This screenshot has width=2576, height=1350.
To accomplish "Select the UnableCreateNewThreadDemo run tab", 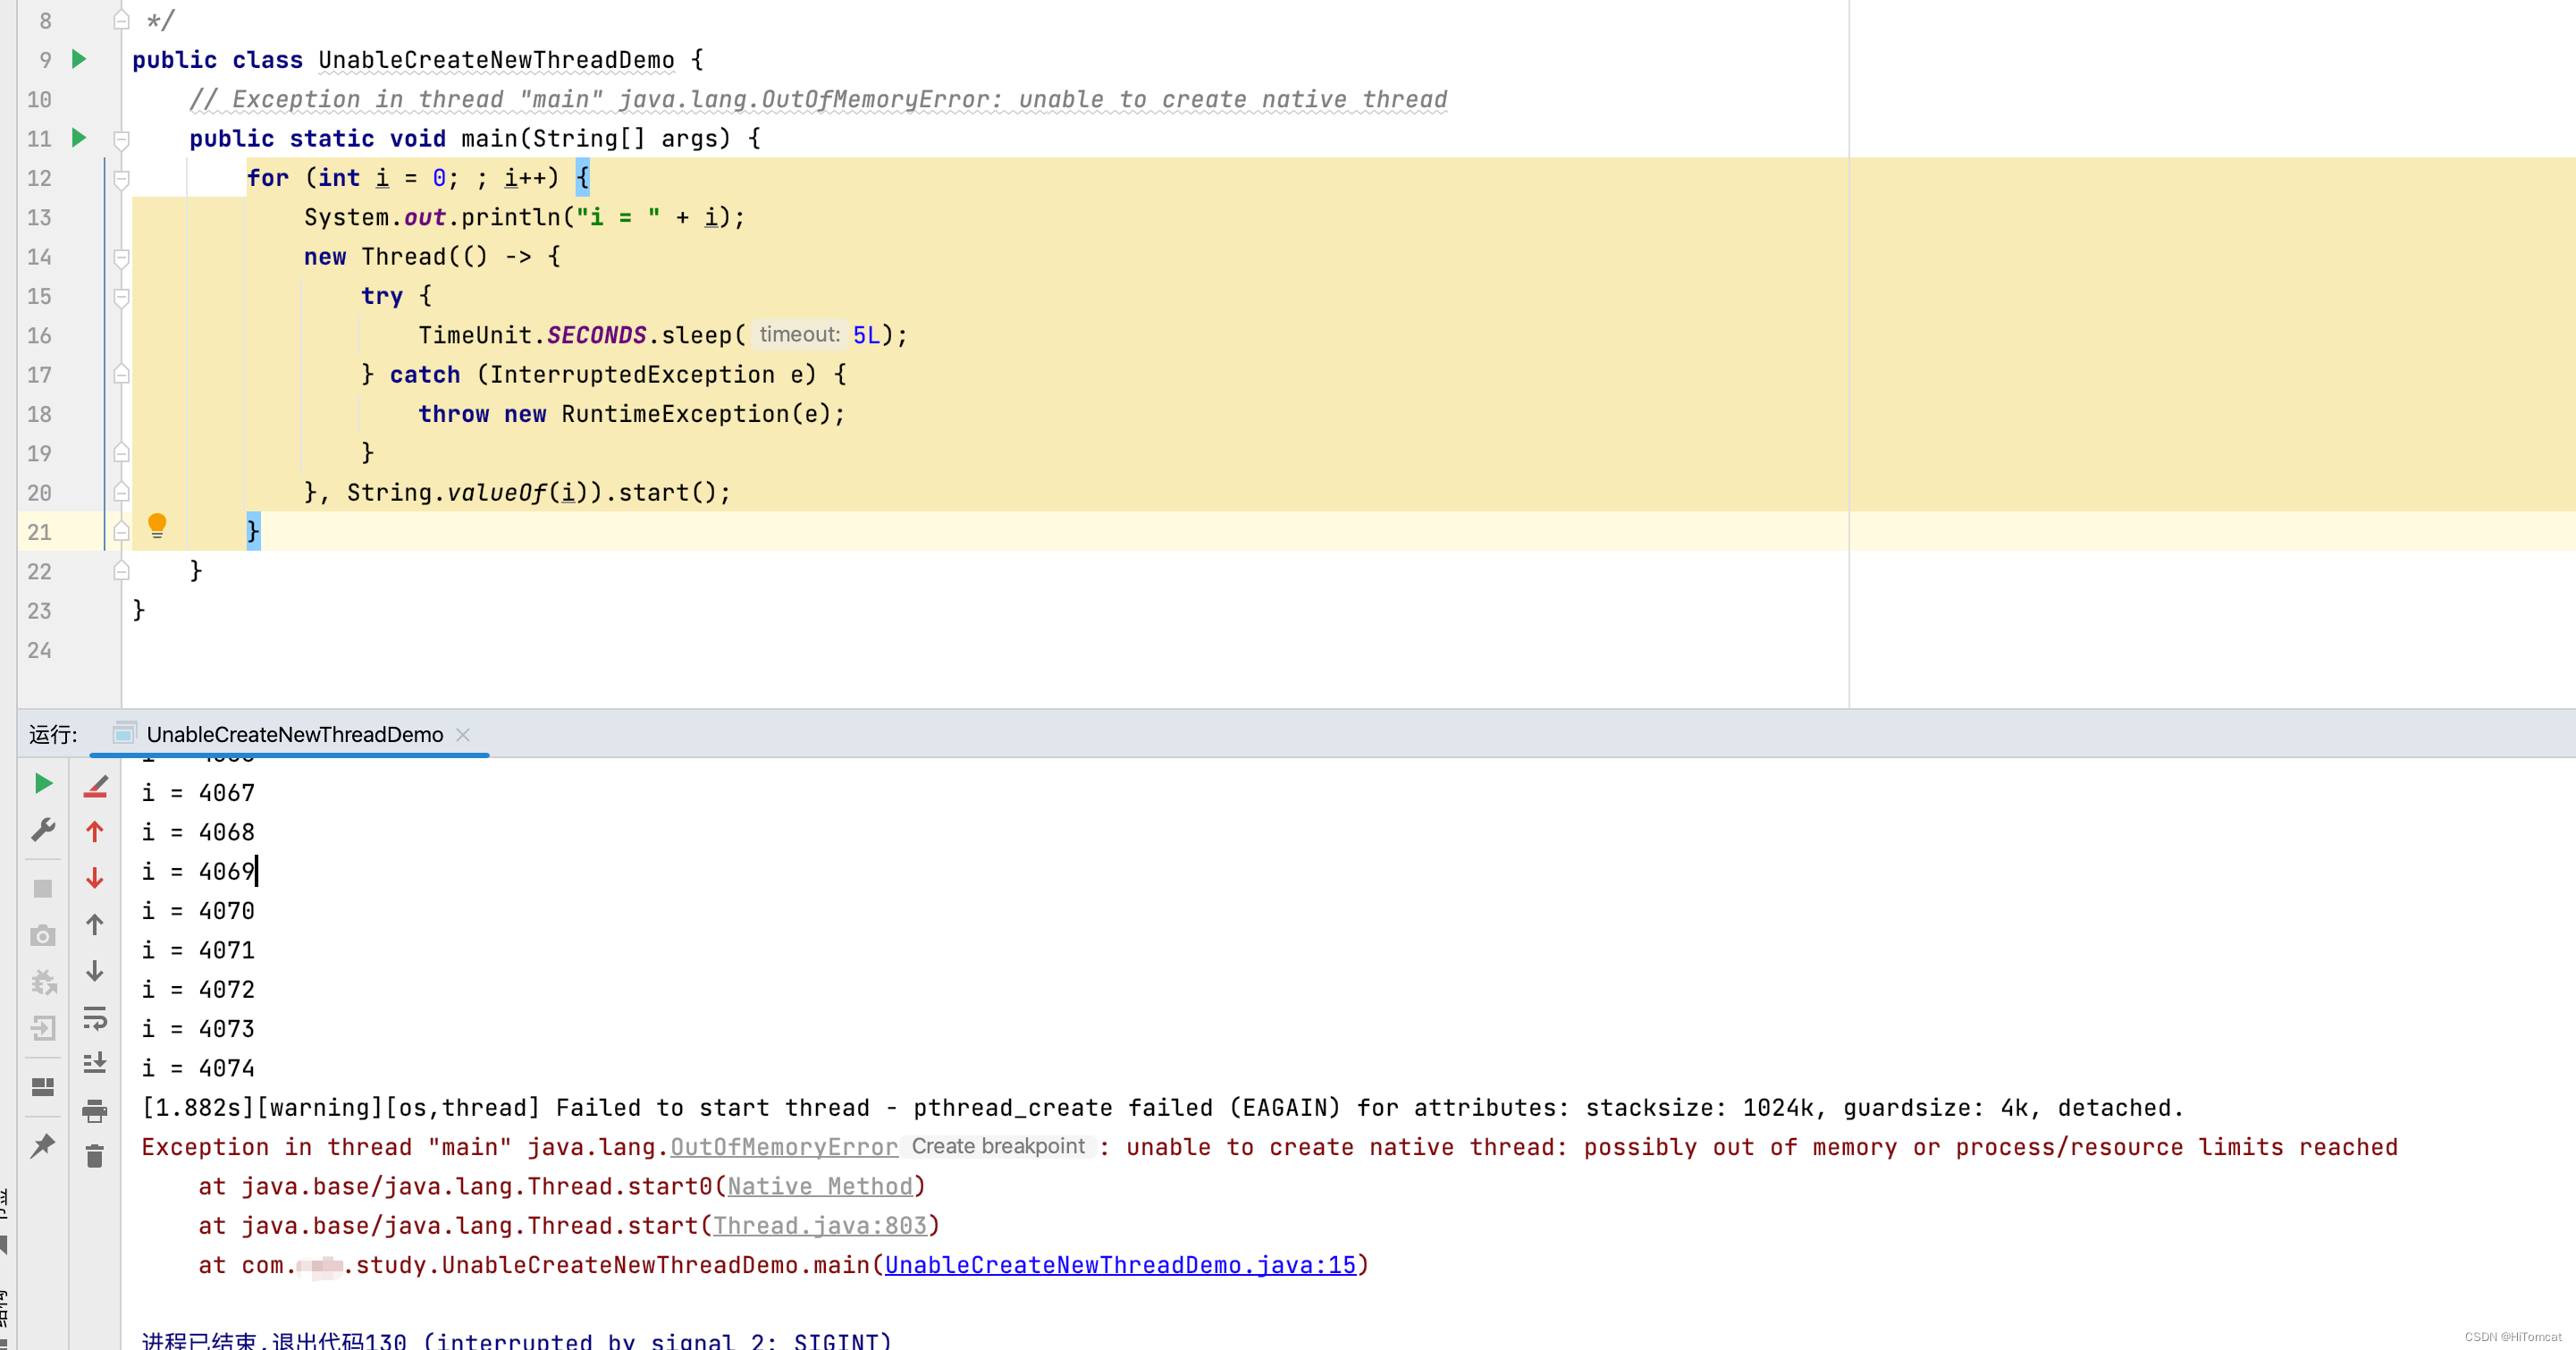I will [x=294, y=734].
